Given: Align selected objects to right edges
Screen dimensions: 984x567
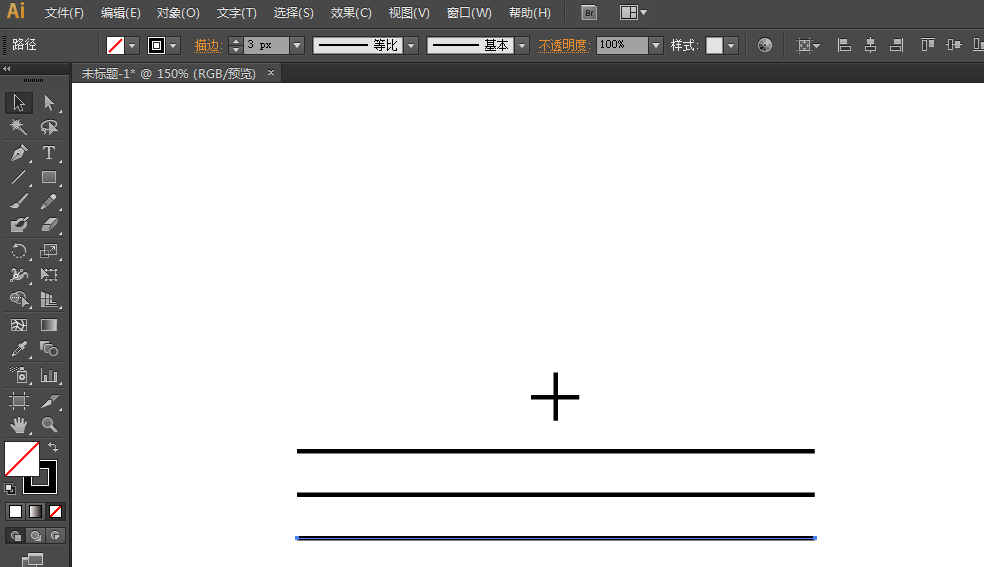Looking at the screenshot, I should click(897, 45).
